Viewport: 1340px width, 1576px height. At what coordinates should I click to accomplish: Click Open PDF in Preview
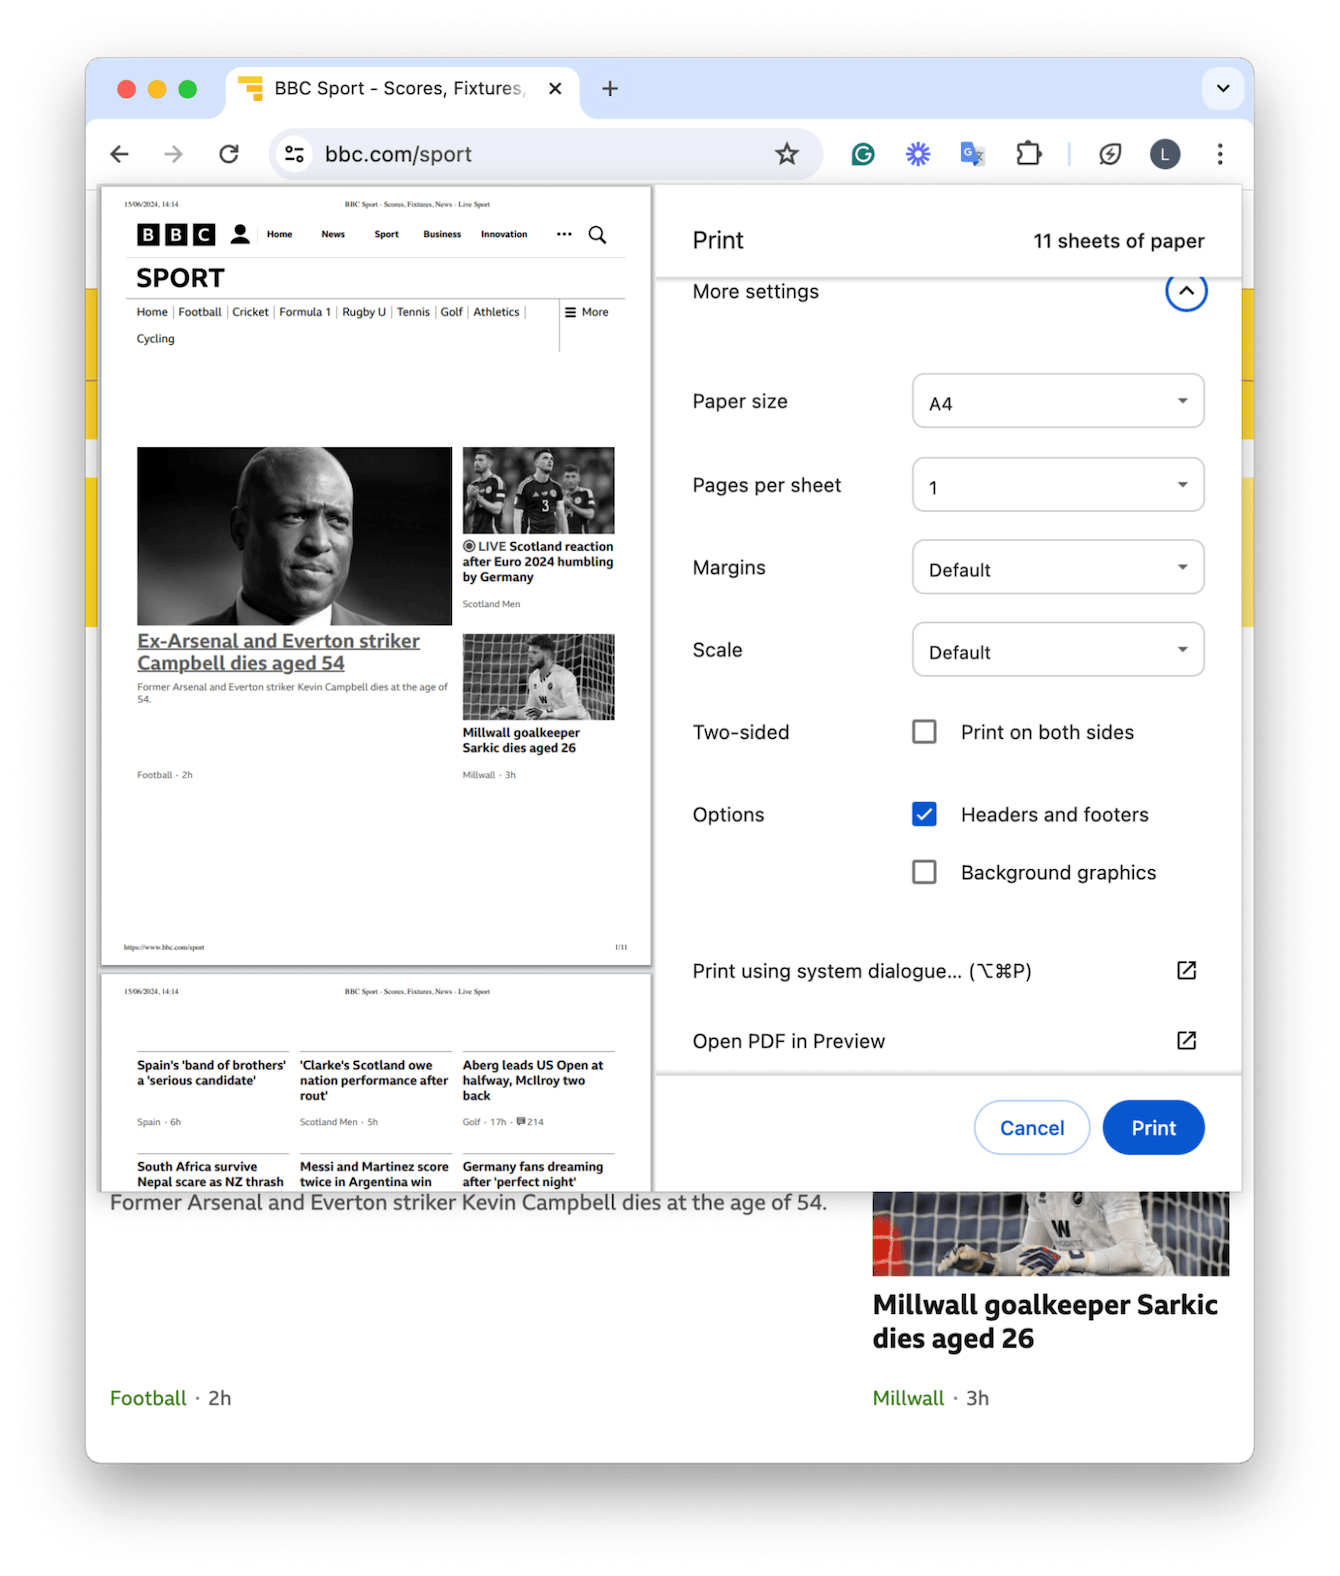tap(788, 1041)
